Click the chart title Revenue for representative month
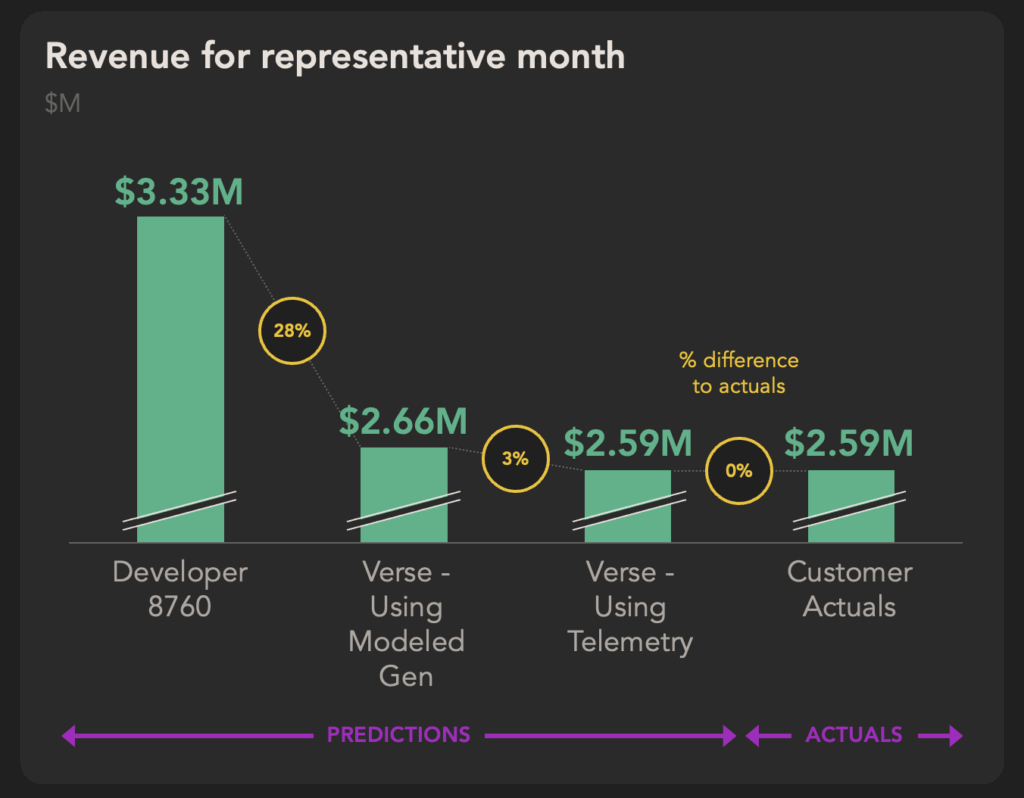The width and height of the screenshot is (1024, 798). (x=335, y=56)
